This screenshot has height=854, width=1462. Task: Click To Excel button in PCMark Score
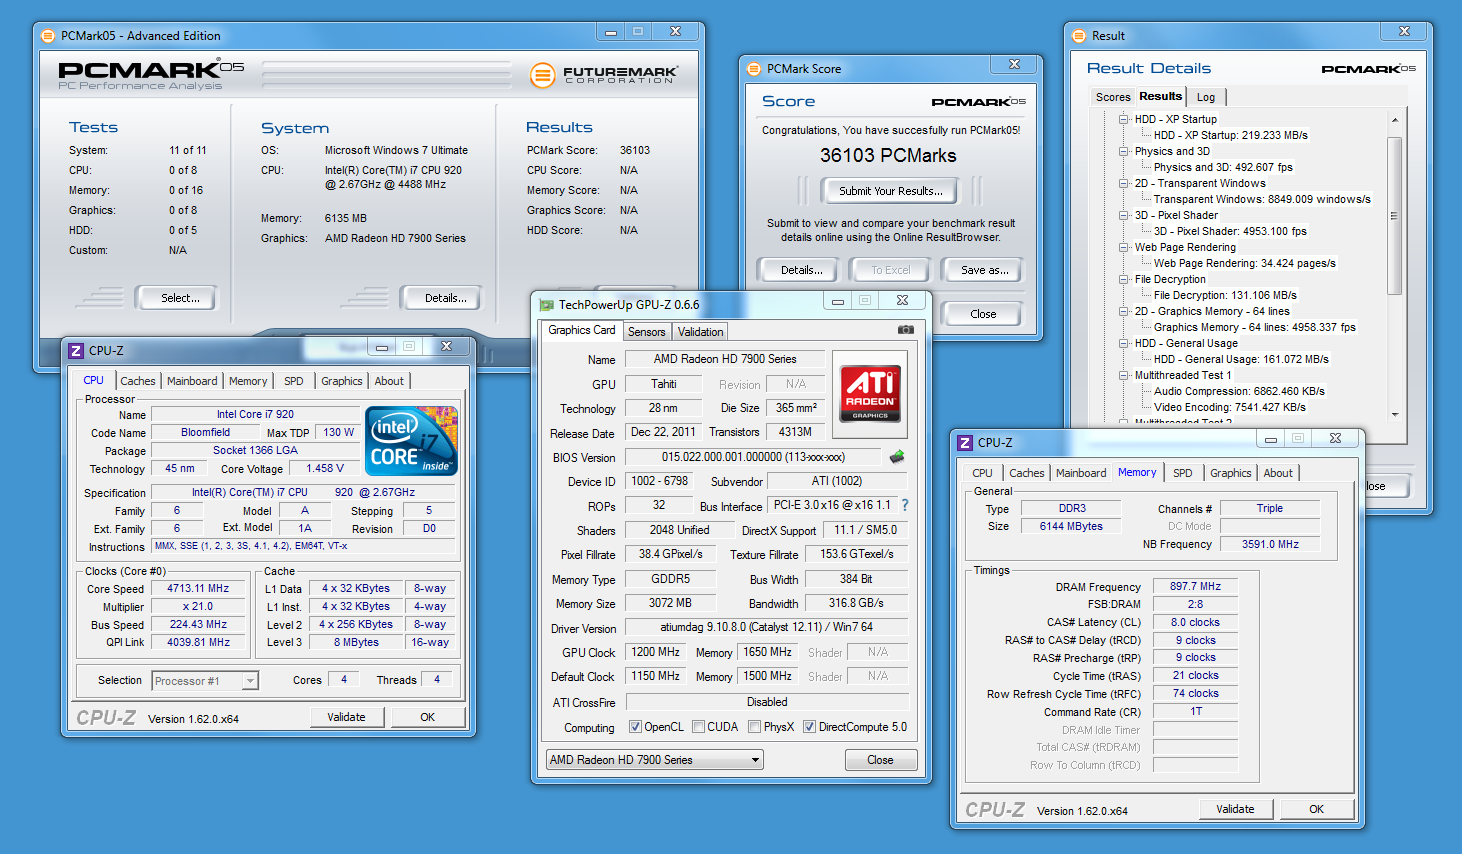[891, 270]
